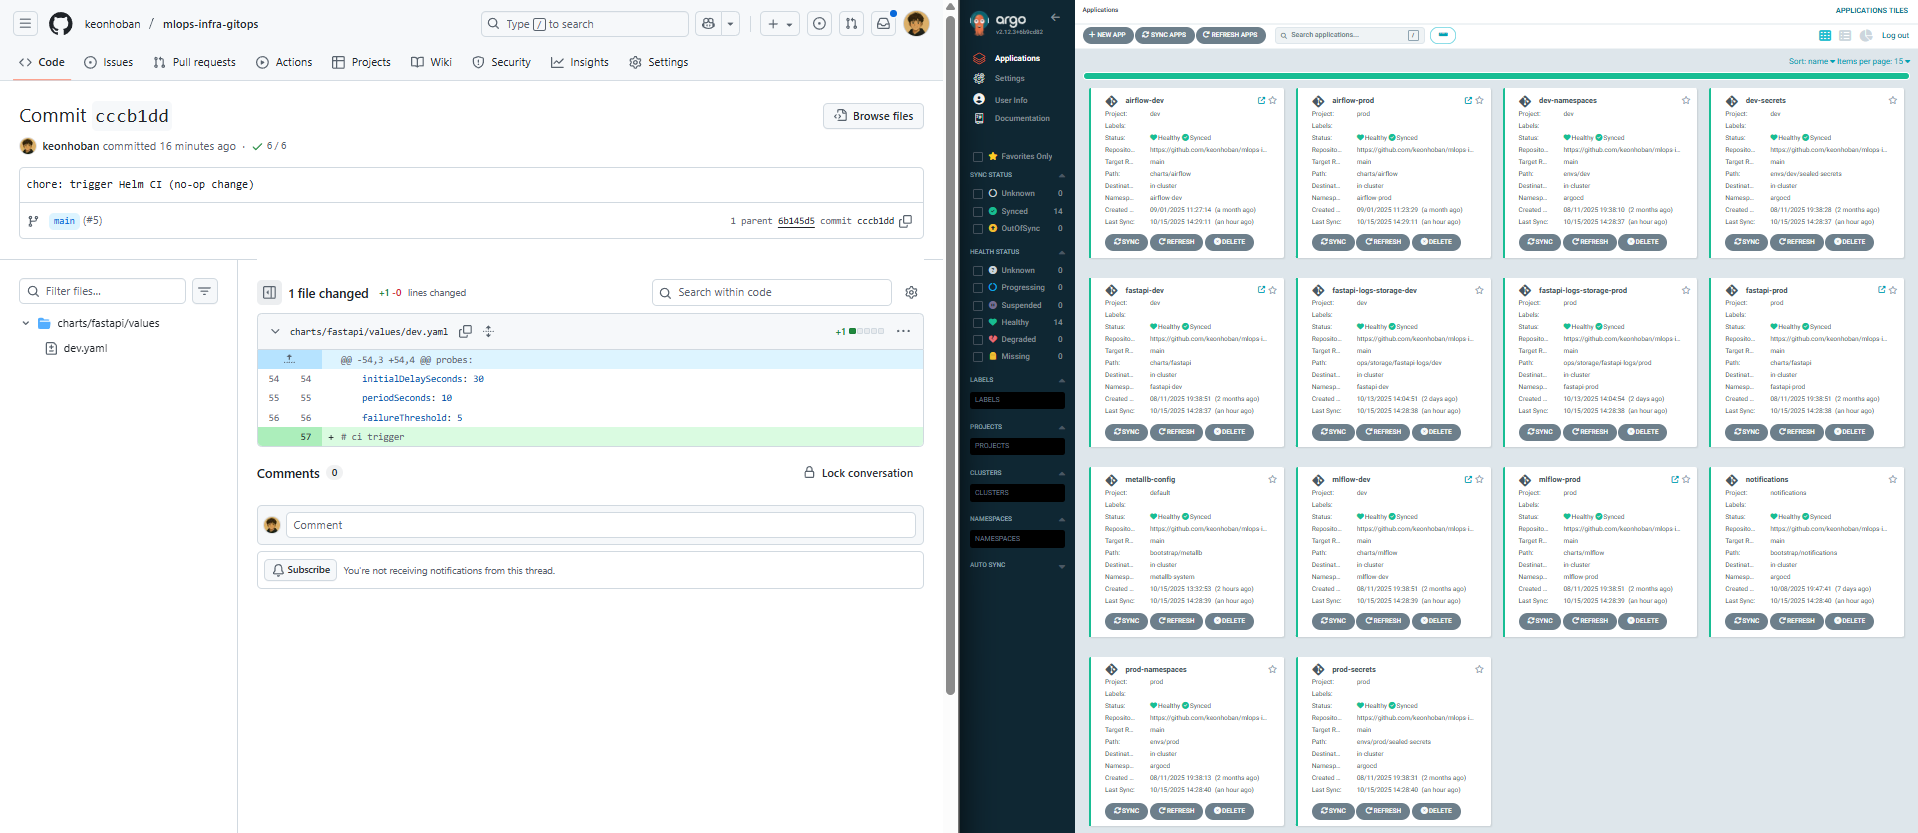Expand the AUTO SYNC filter section

click(x=1062, y=565)
